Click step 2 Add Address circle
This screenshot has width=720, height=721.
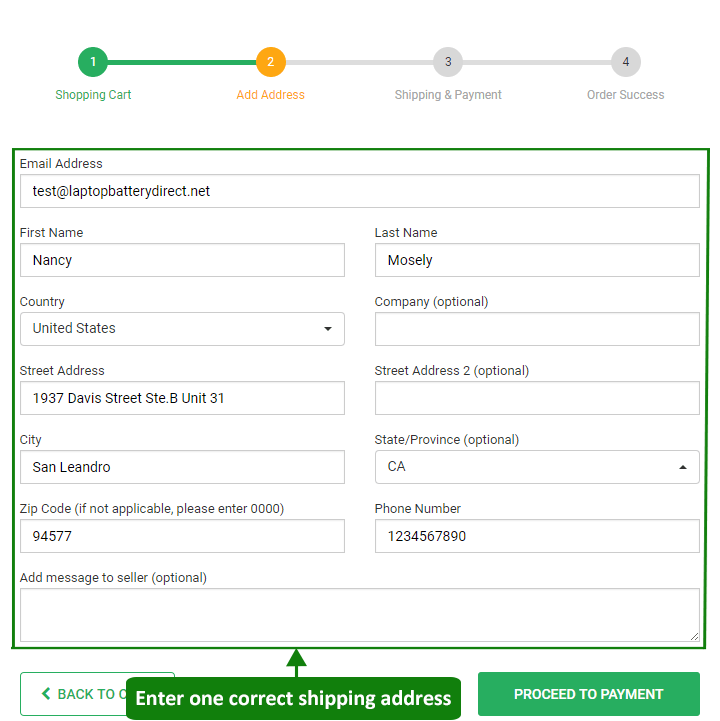pyautogui.click(x=270, y=62)
